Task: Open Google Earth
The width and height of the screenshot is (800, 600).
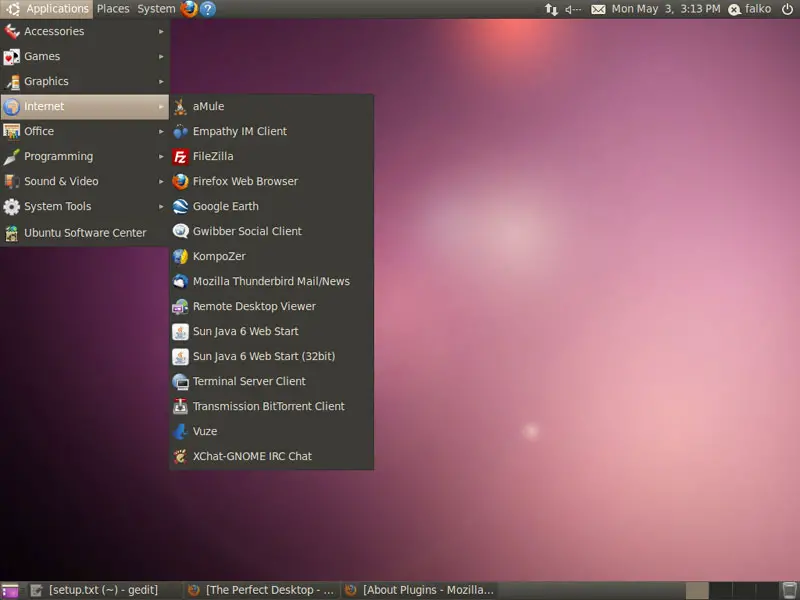Action: click(x=271, y=206)
